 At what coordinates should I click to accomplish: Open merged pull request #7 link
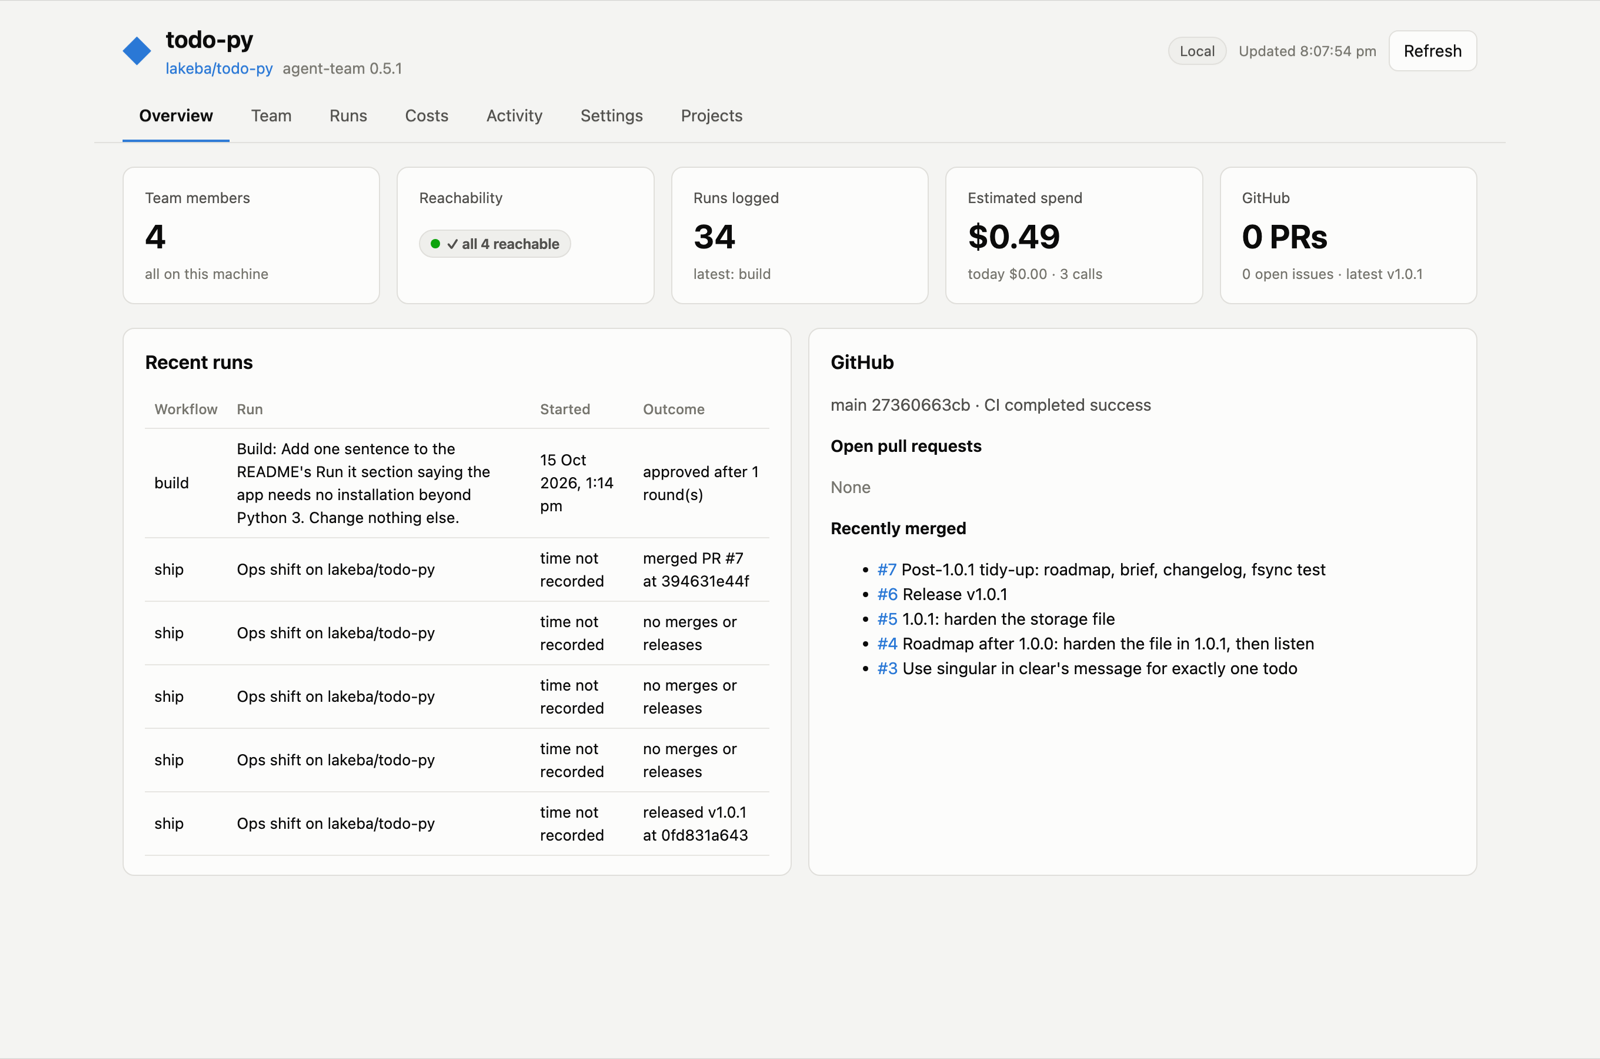(887, 570)
